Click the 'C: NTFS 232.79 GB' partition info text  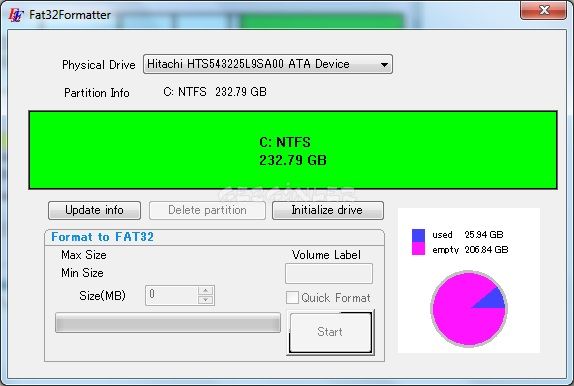coord(215,92)
